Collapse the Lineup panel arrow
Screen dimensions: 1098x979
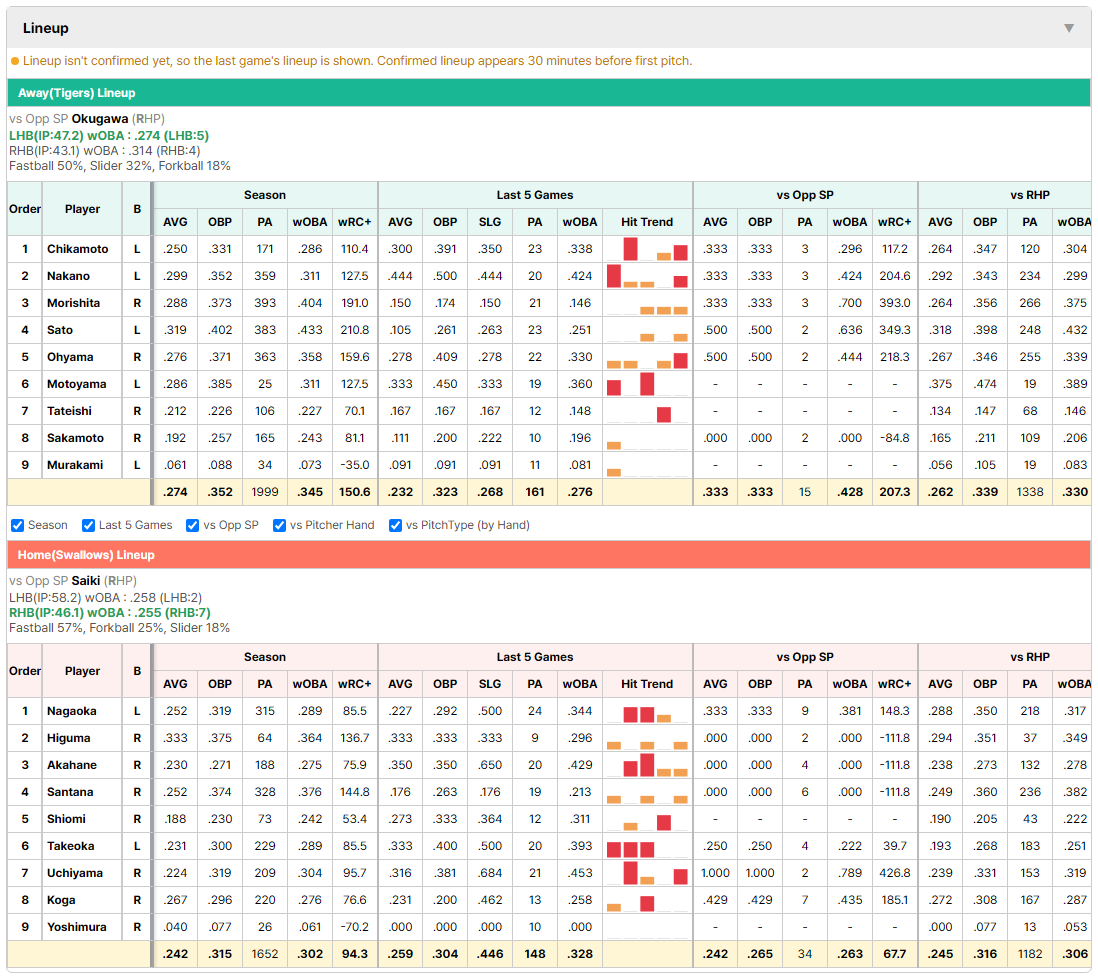pos(1069,28)
